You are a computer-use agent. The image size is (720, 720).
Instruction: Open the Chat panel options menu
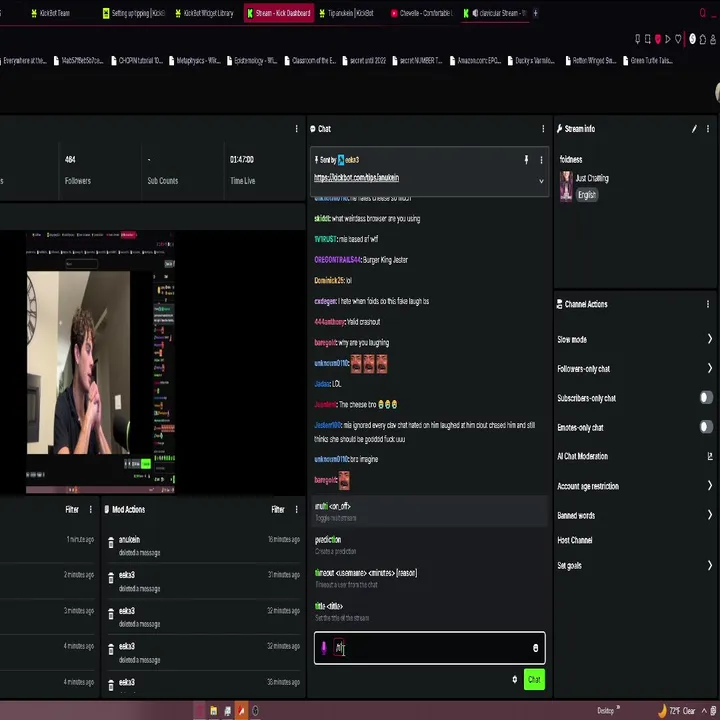coord(543,129)
